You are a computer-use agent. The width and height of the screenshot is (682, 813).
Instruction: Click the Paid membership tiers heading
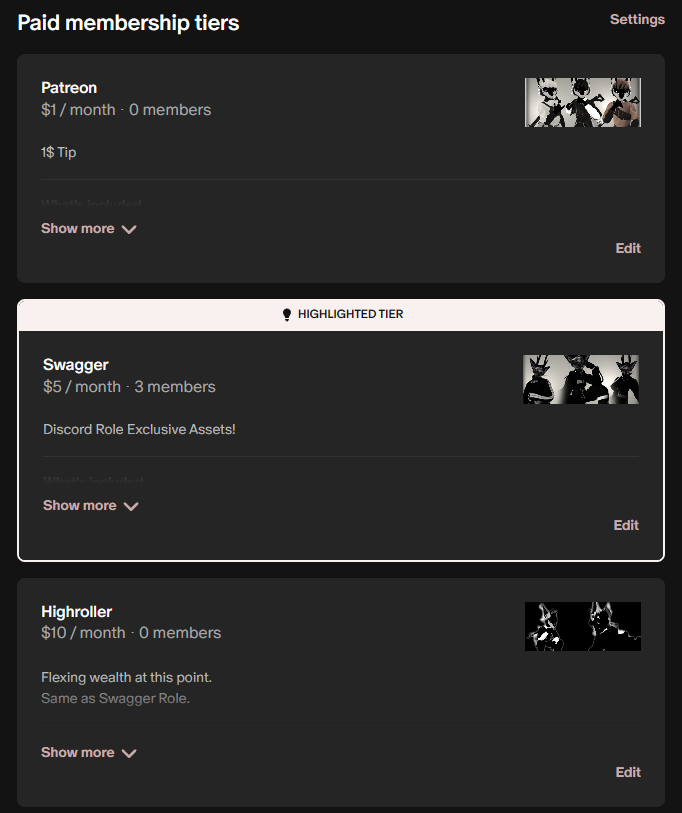point(129,23)
